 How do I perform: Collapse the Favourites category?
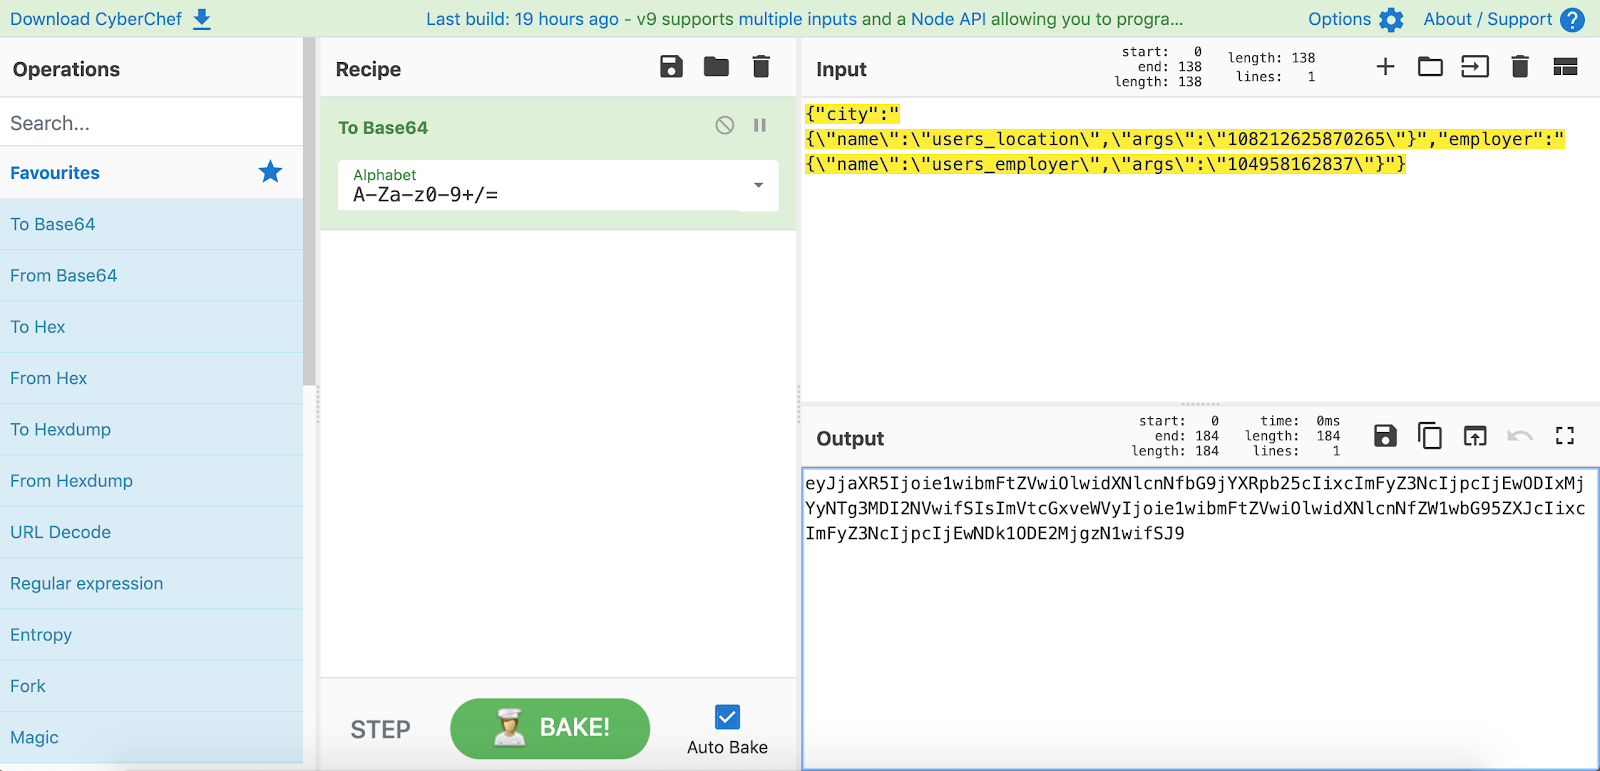tap(152, 173)
